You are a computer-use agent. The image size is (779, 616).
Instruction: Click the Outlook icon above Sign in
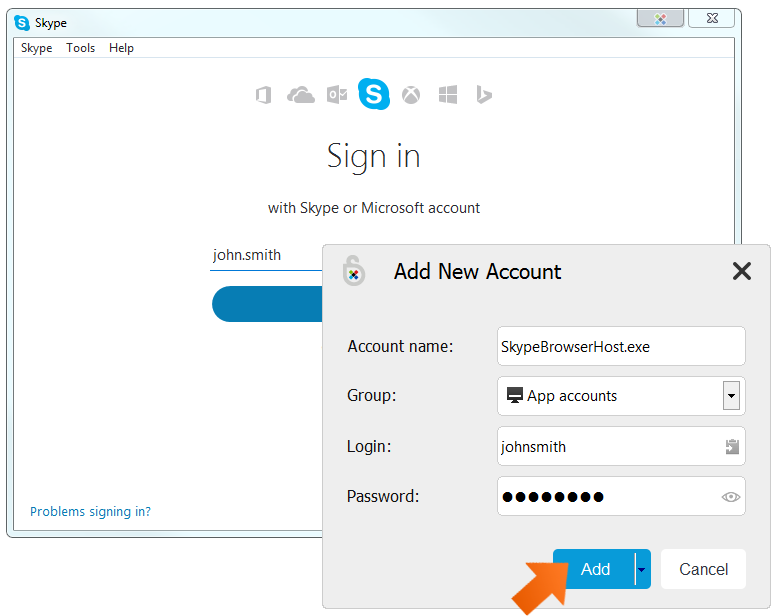[337, 94]
